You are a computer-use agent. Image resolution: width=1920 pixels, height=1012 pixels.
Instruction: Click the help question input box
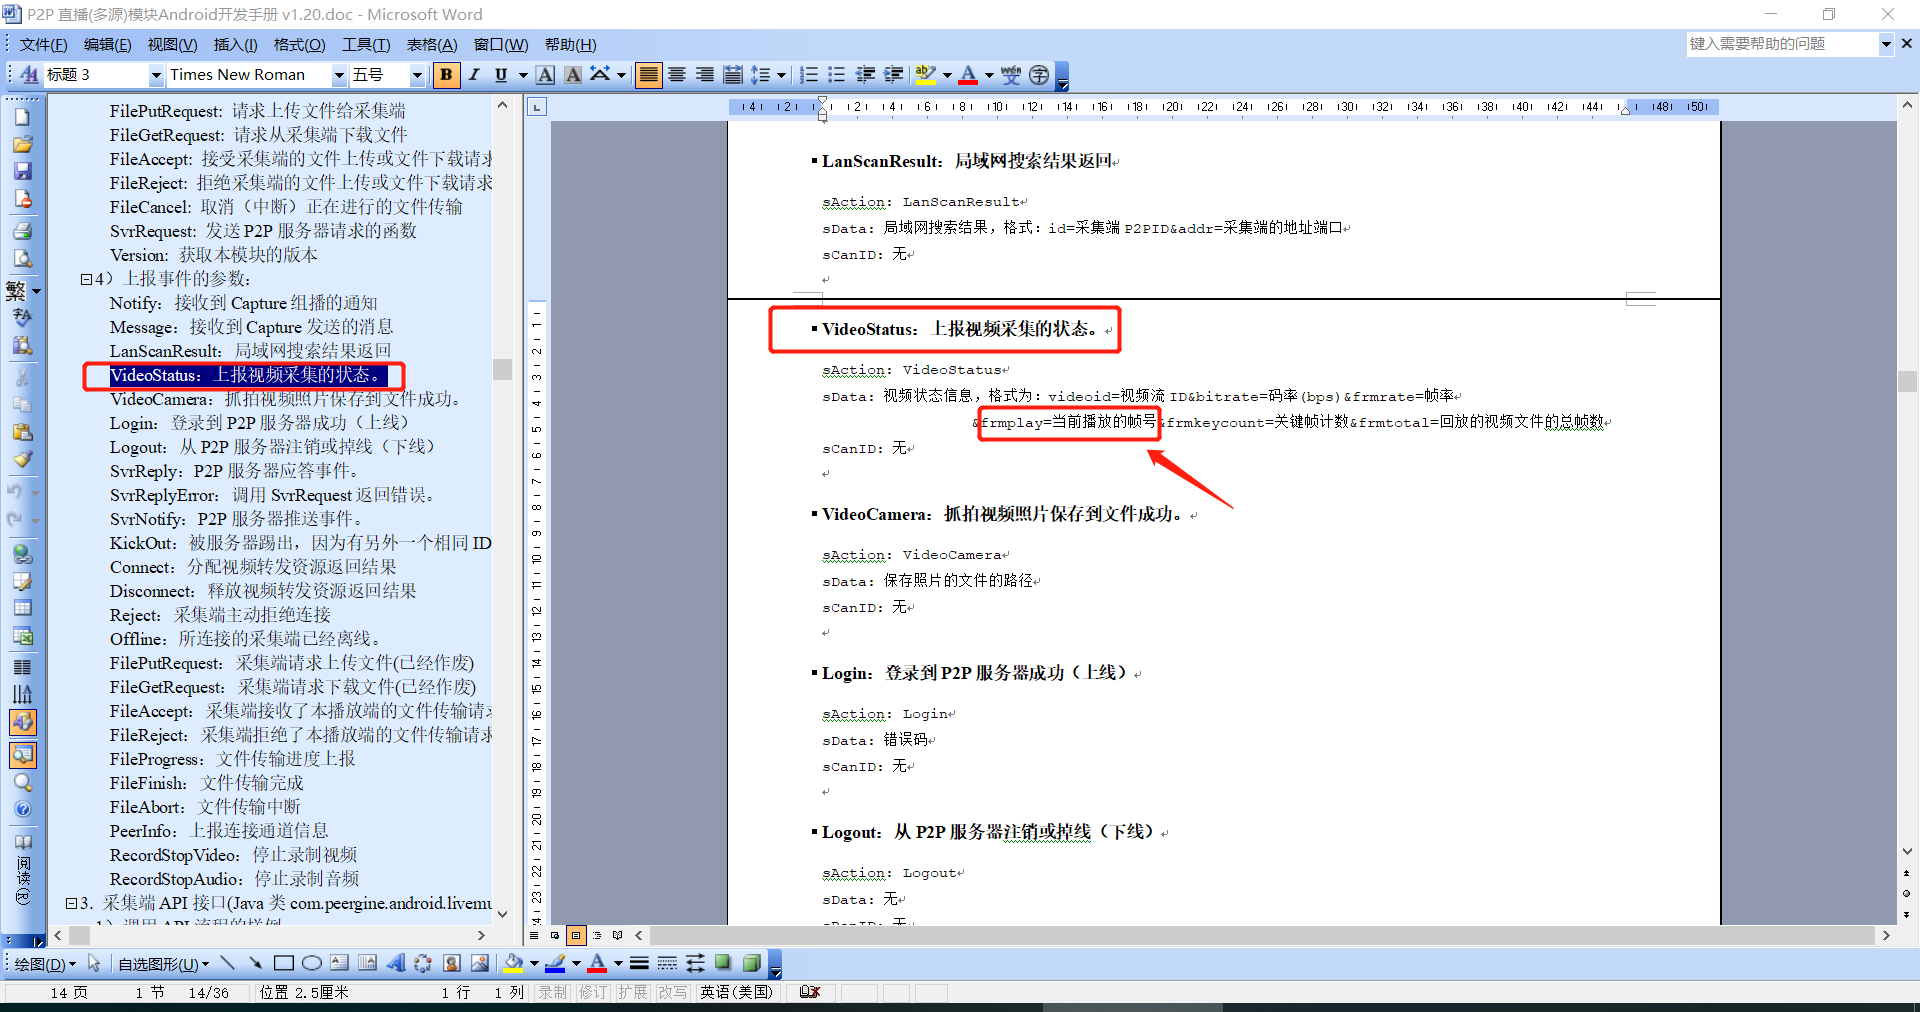click(x=1781, y=44)
